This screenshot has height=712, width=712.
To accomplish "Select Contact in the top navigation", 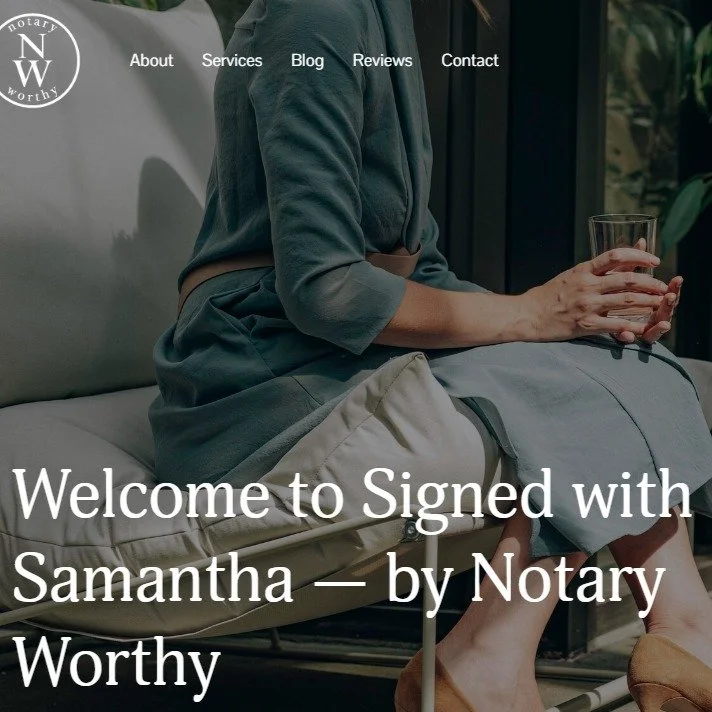I will click(470, 60).
